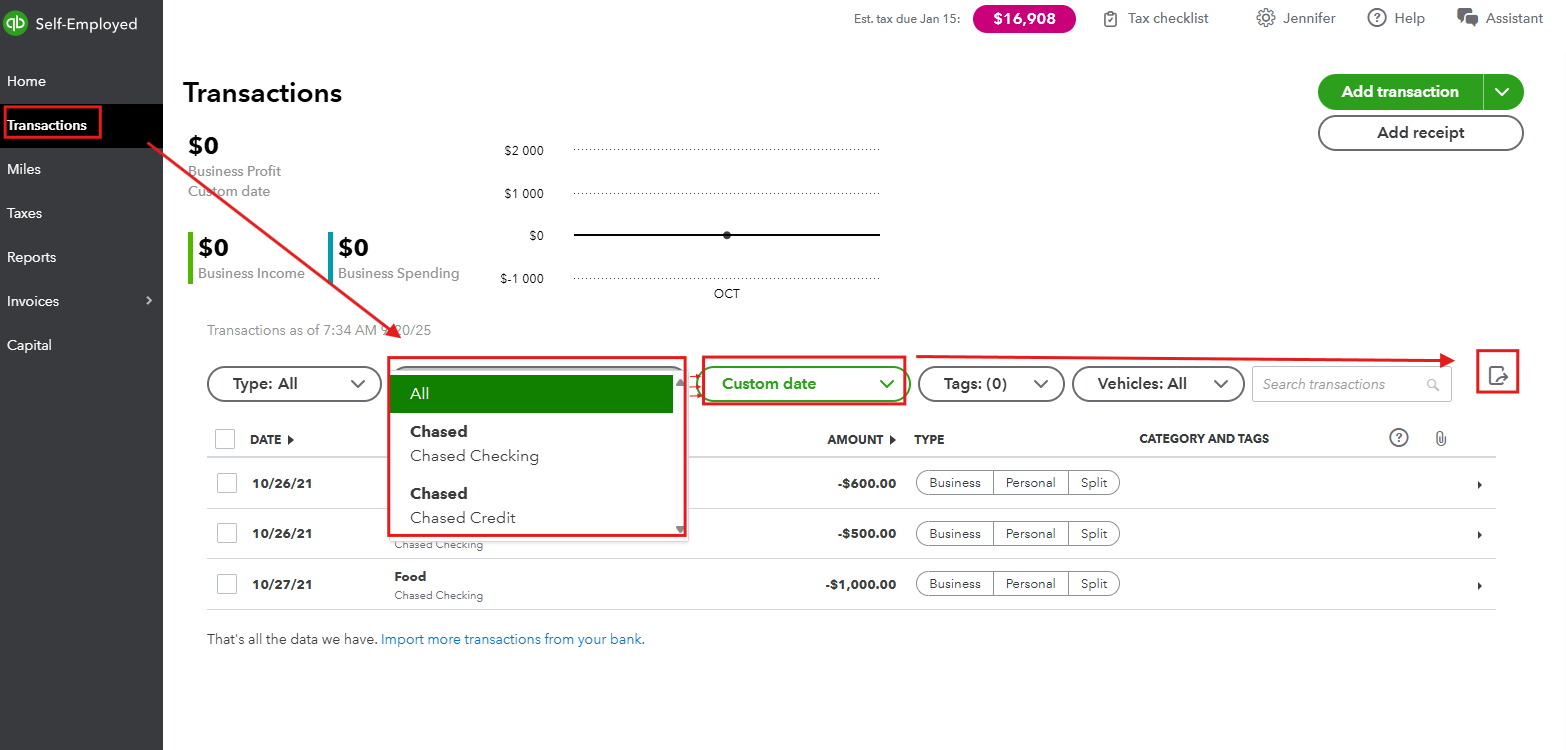This screenshot has width=1566, height=750.
Task: Open Miles in the sidebar
Action: [x=81, y=169]
